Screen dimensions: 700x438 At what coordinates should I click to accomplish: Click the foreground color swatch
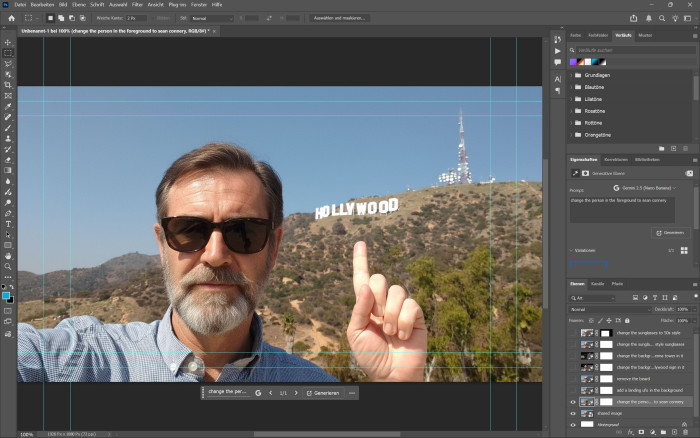click(6, 295)
